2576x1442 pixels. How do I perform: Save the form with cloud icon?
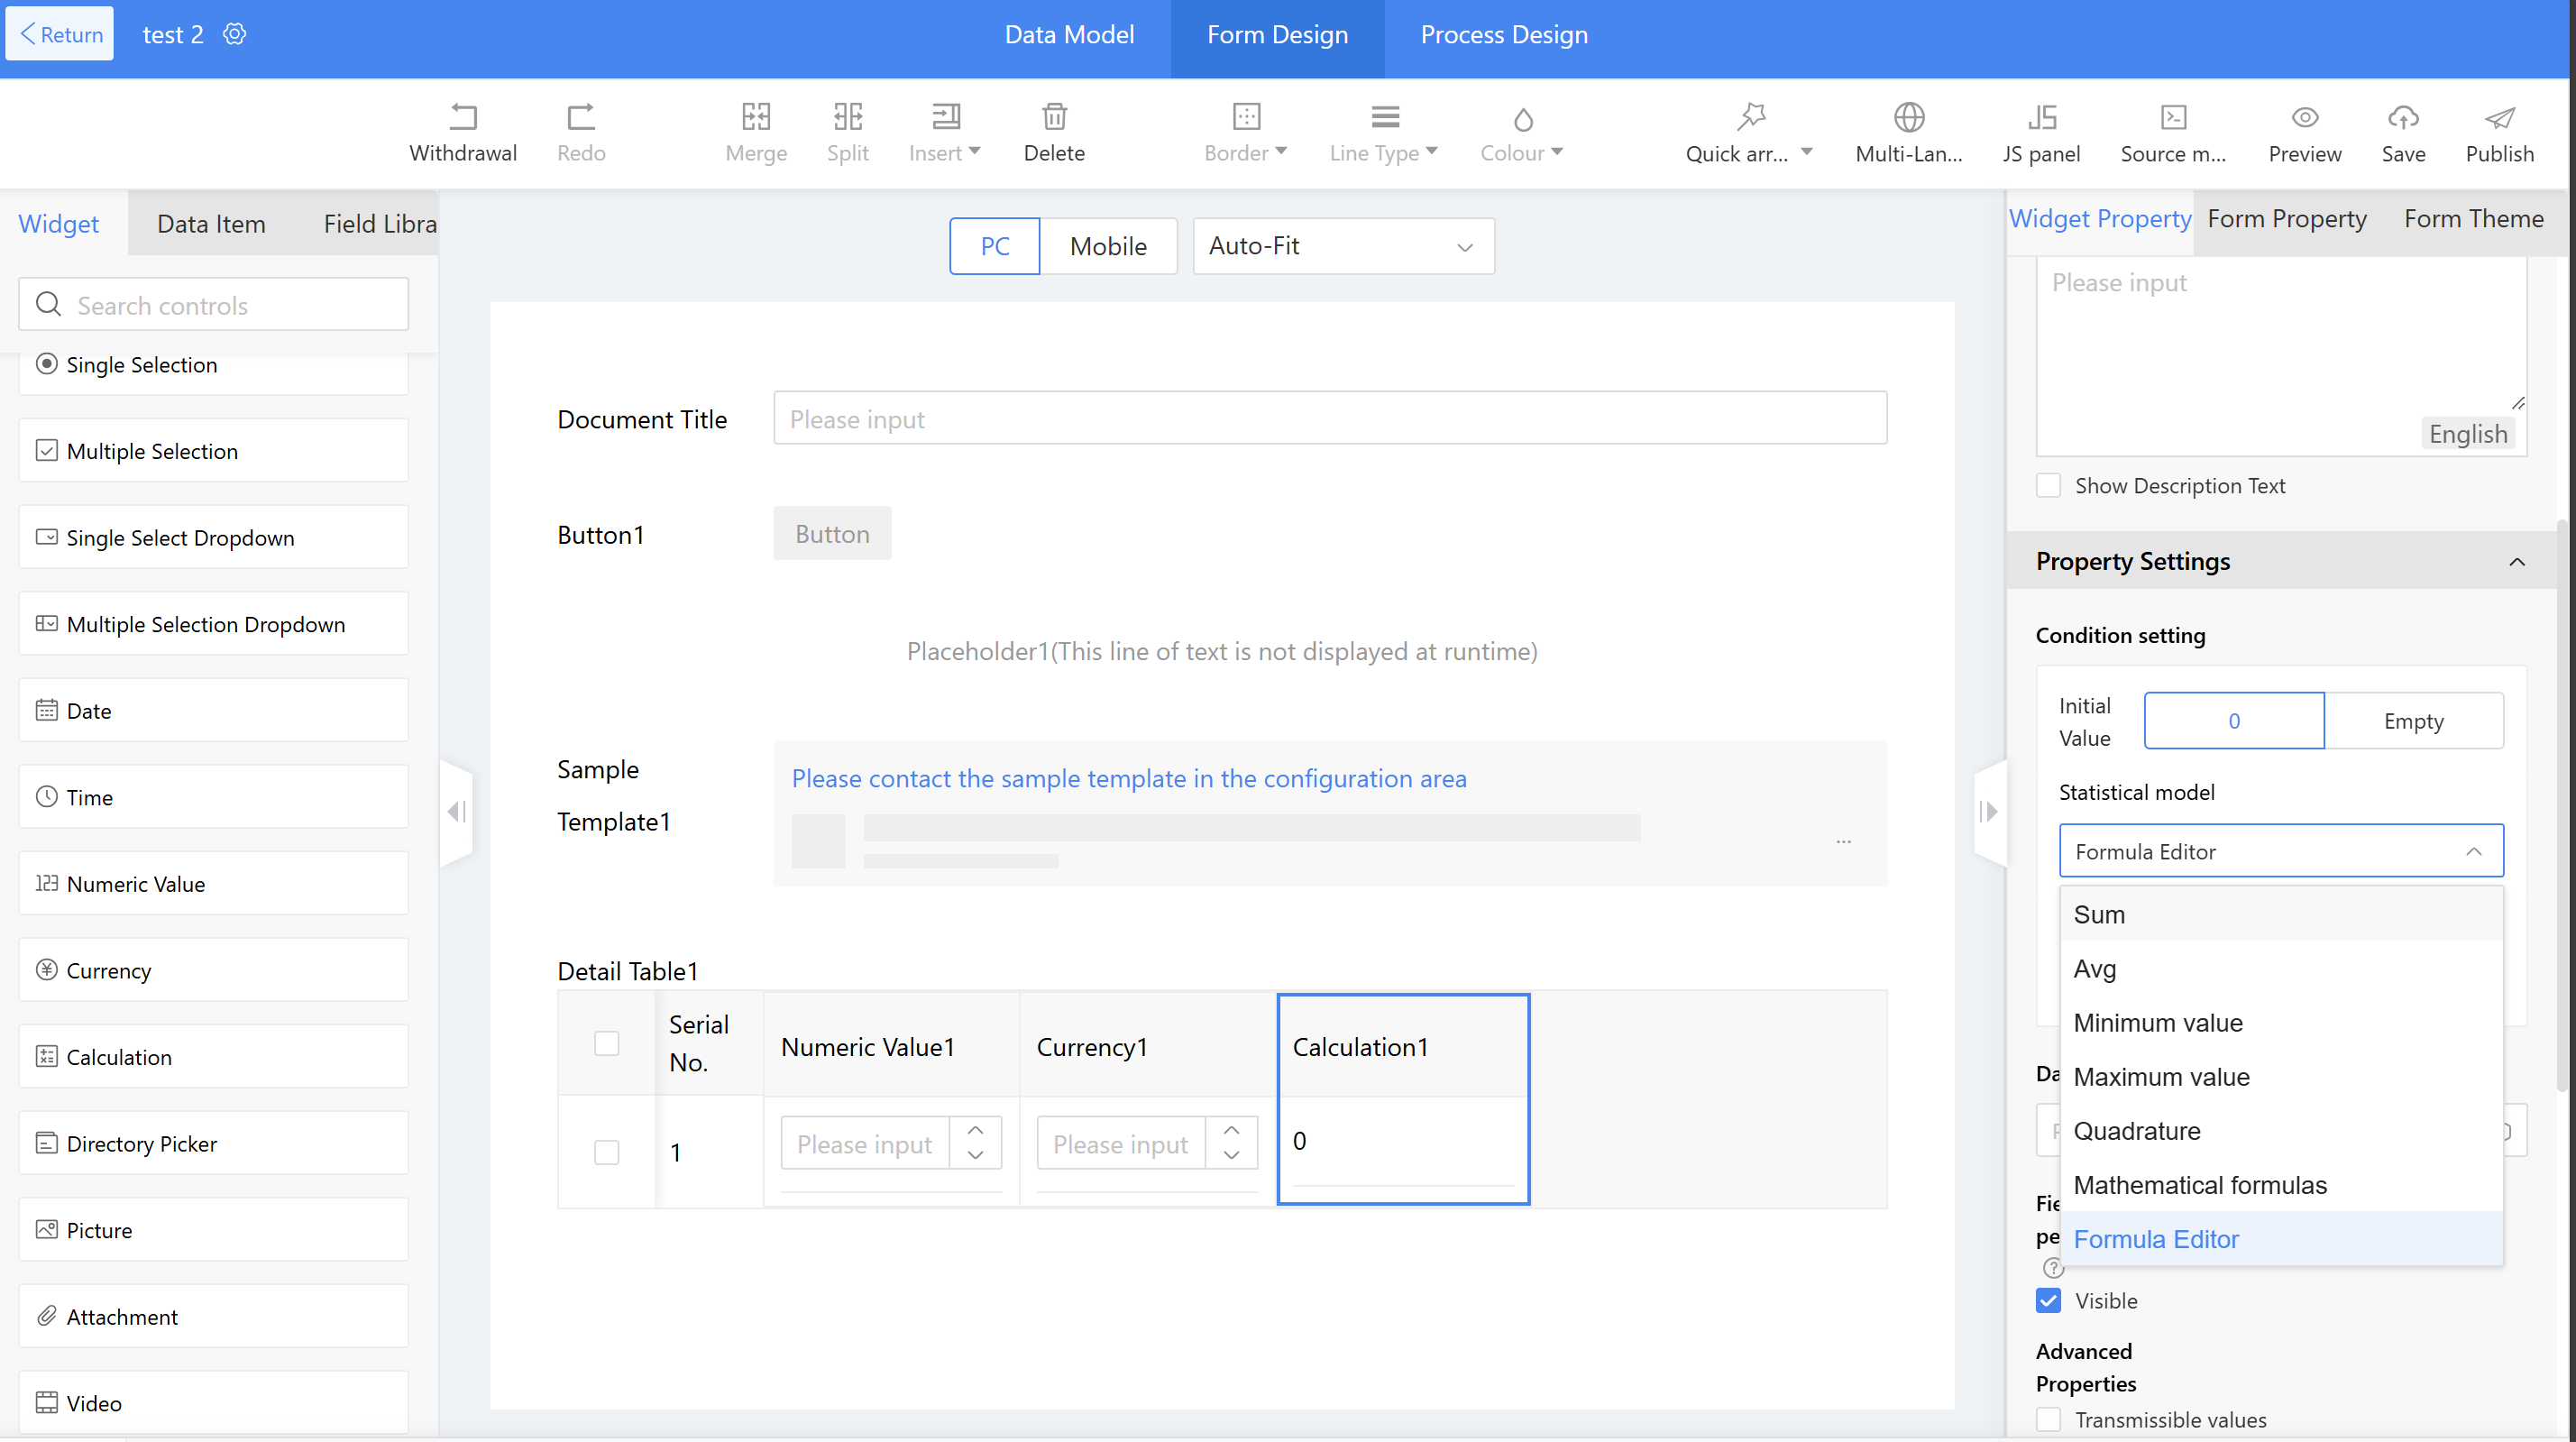2403,118
